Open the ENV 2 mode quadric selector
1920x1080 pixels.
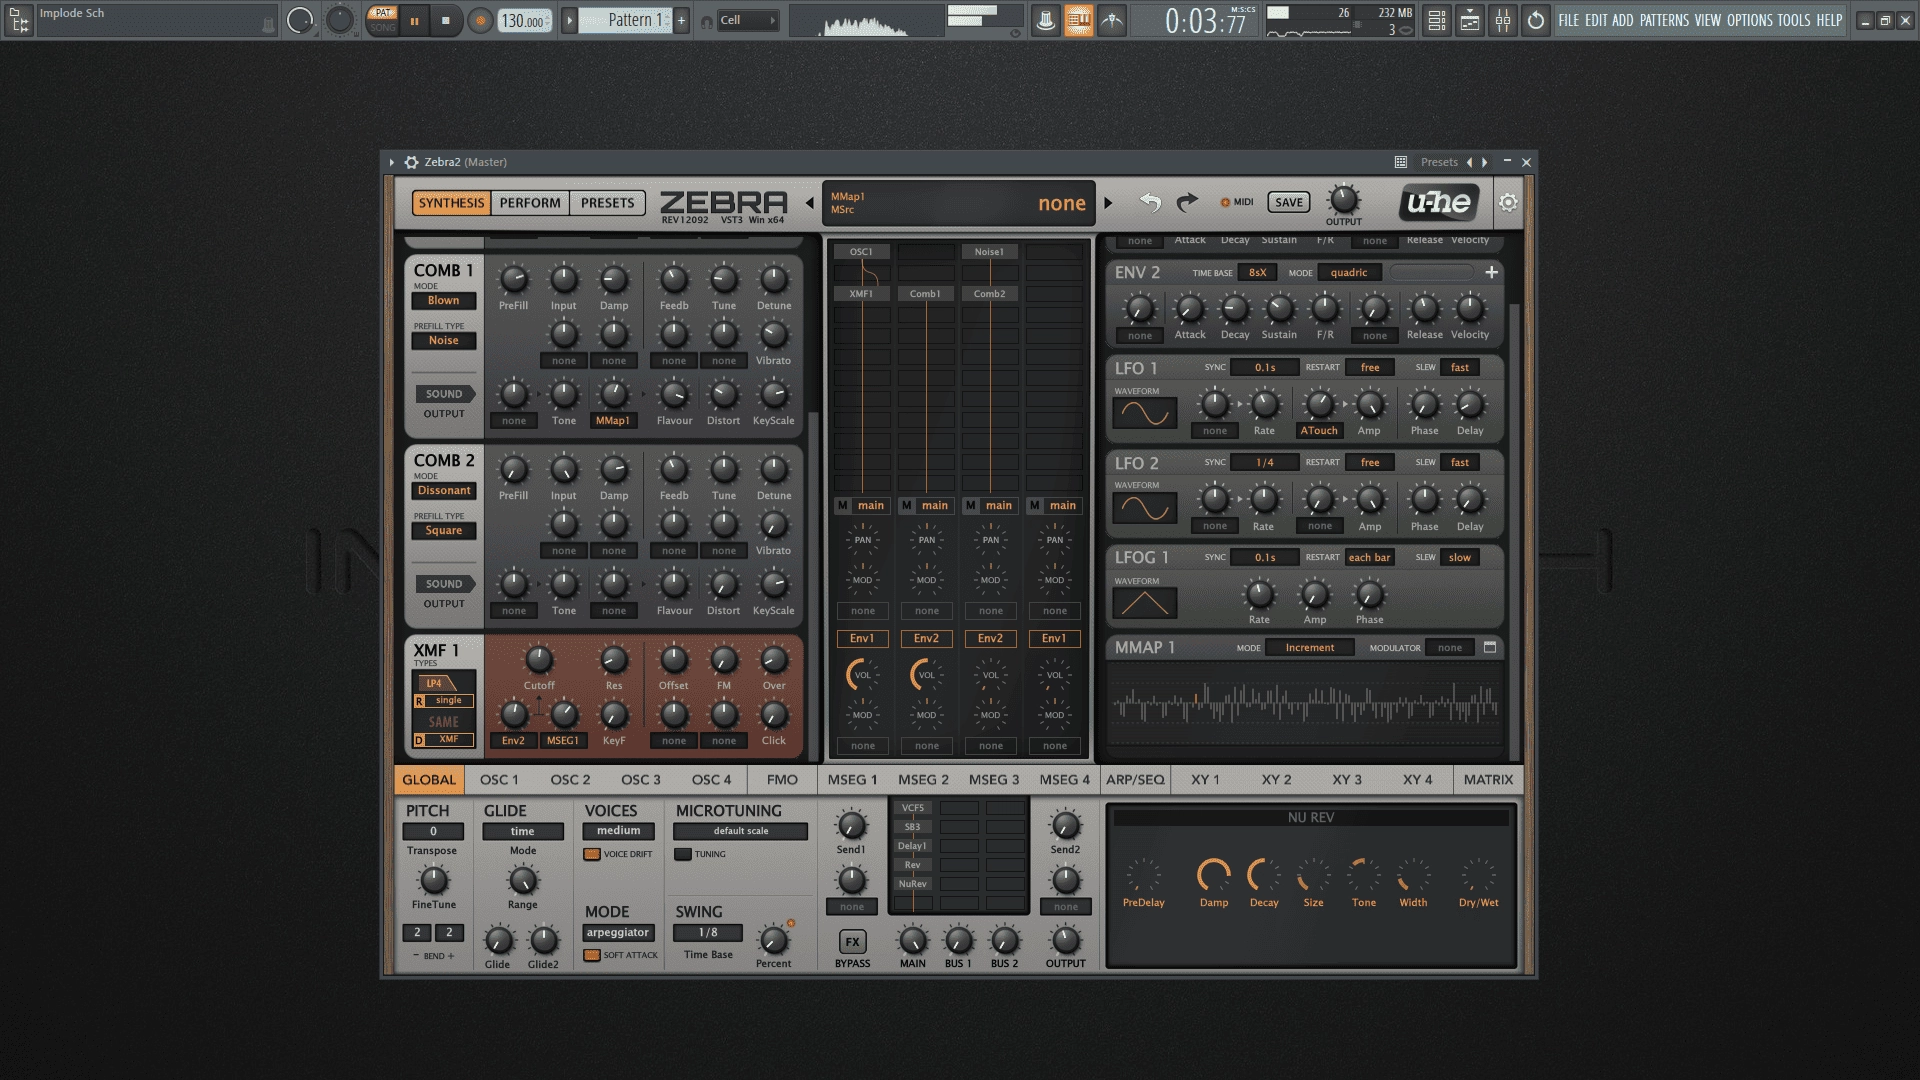1349,272
